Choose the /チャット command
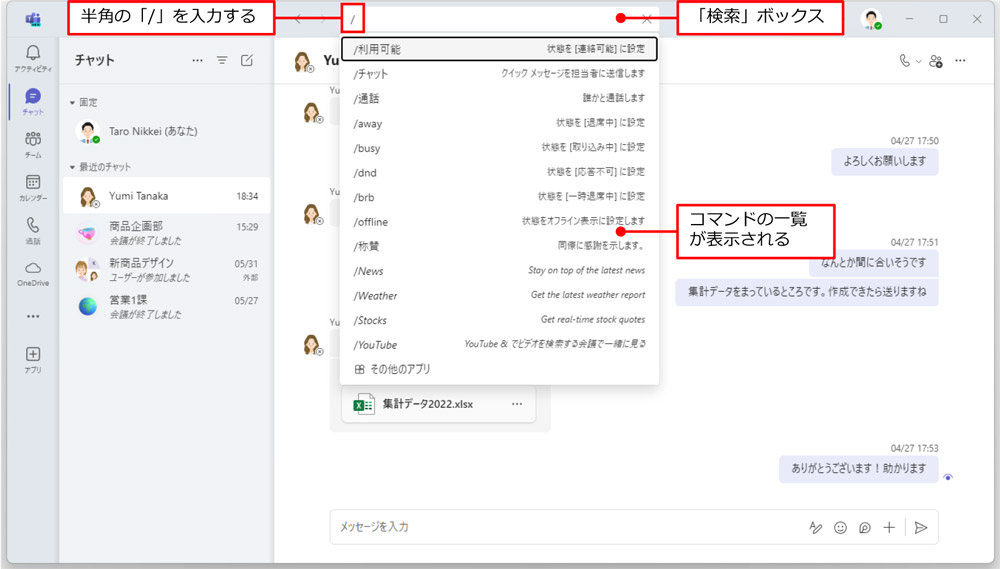 [x=499, y=74]
